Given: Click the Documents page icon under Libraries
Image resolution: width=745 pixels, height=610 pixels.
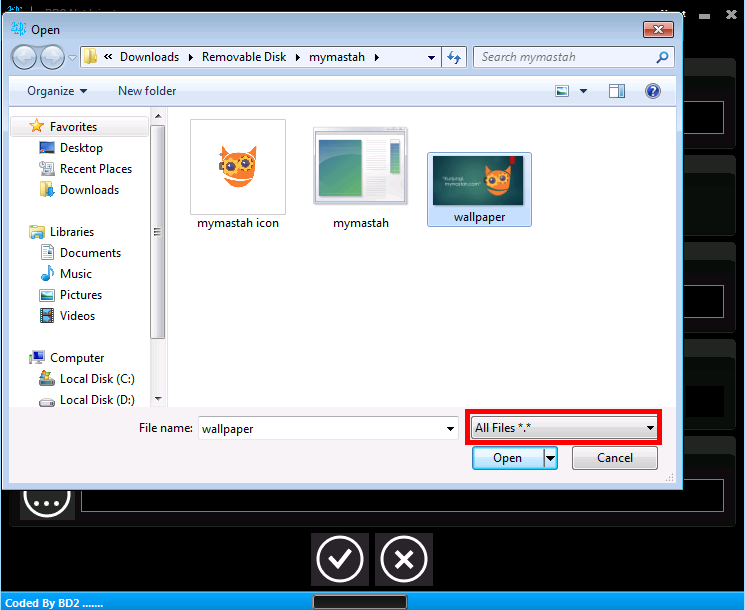Looking at the screenshot, I should [47, 252].
